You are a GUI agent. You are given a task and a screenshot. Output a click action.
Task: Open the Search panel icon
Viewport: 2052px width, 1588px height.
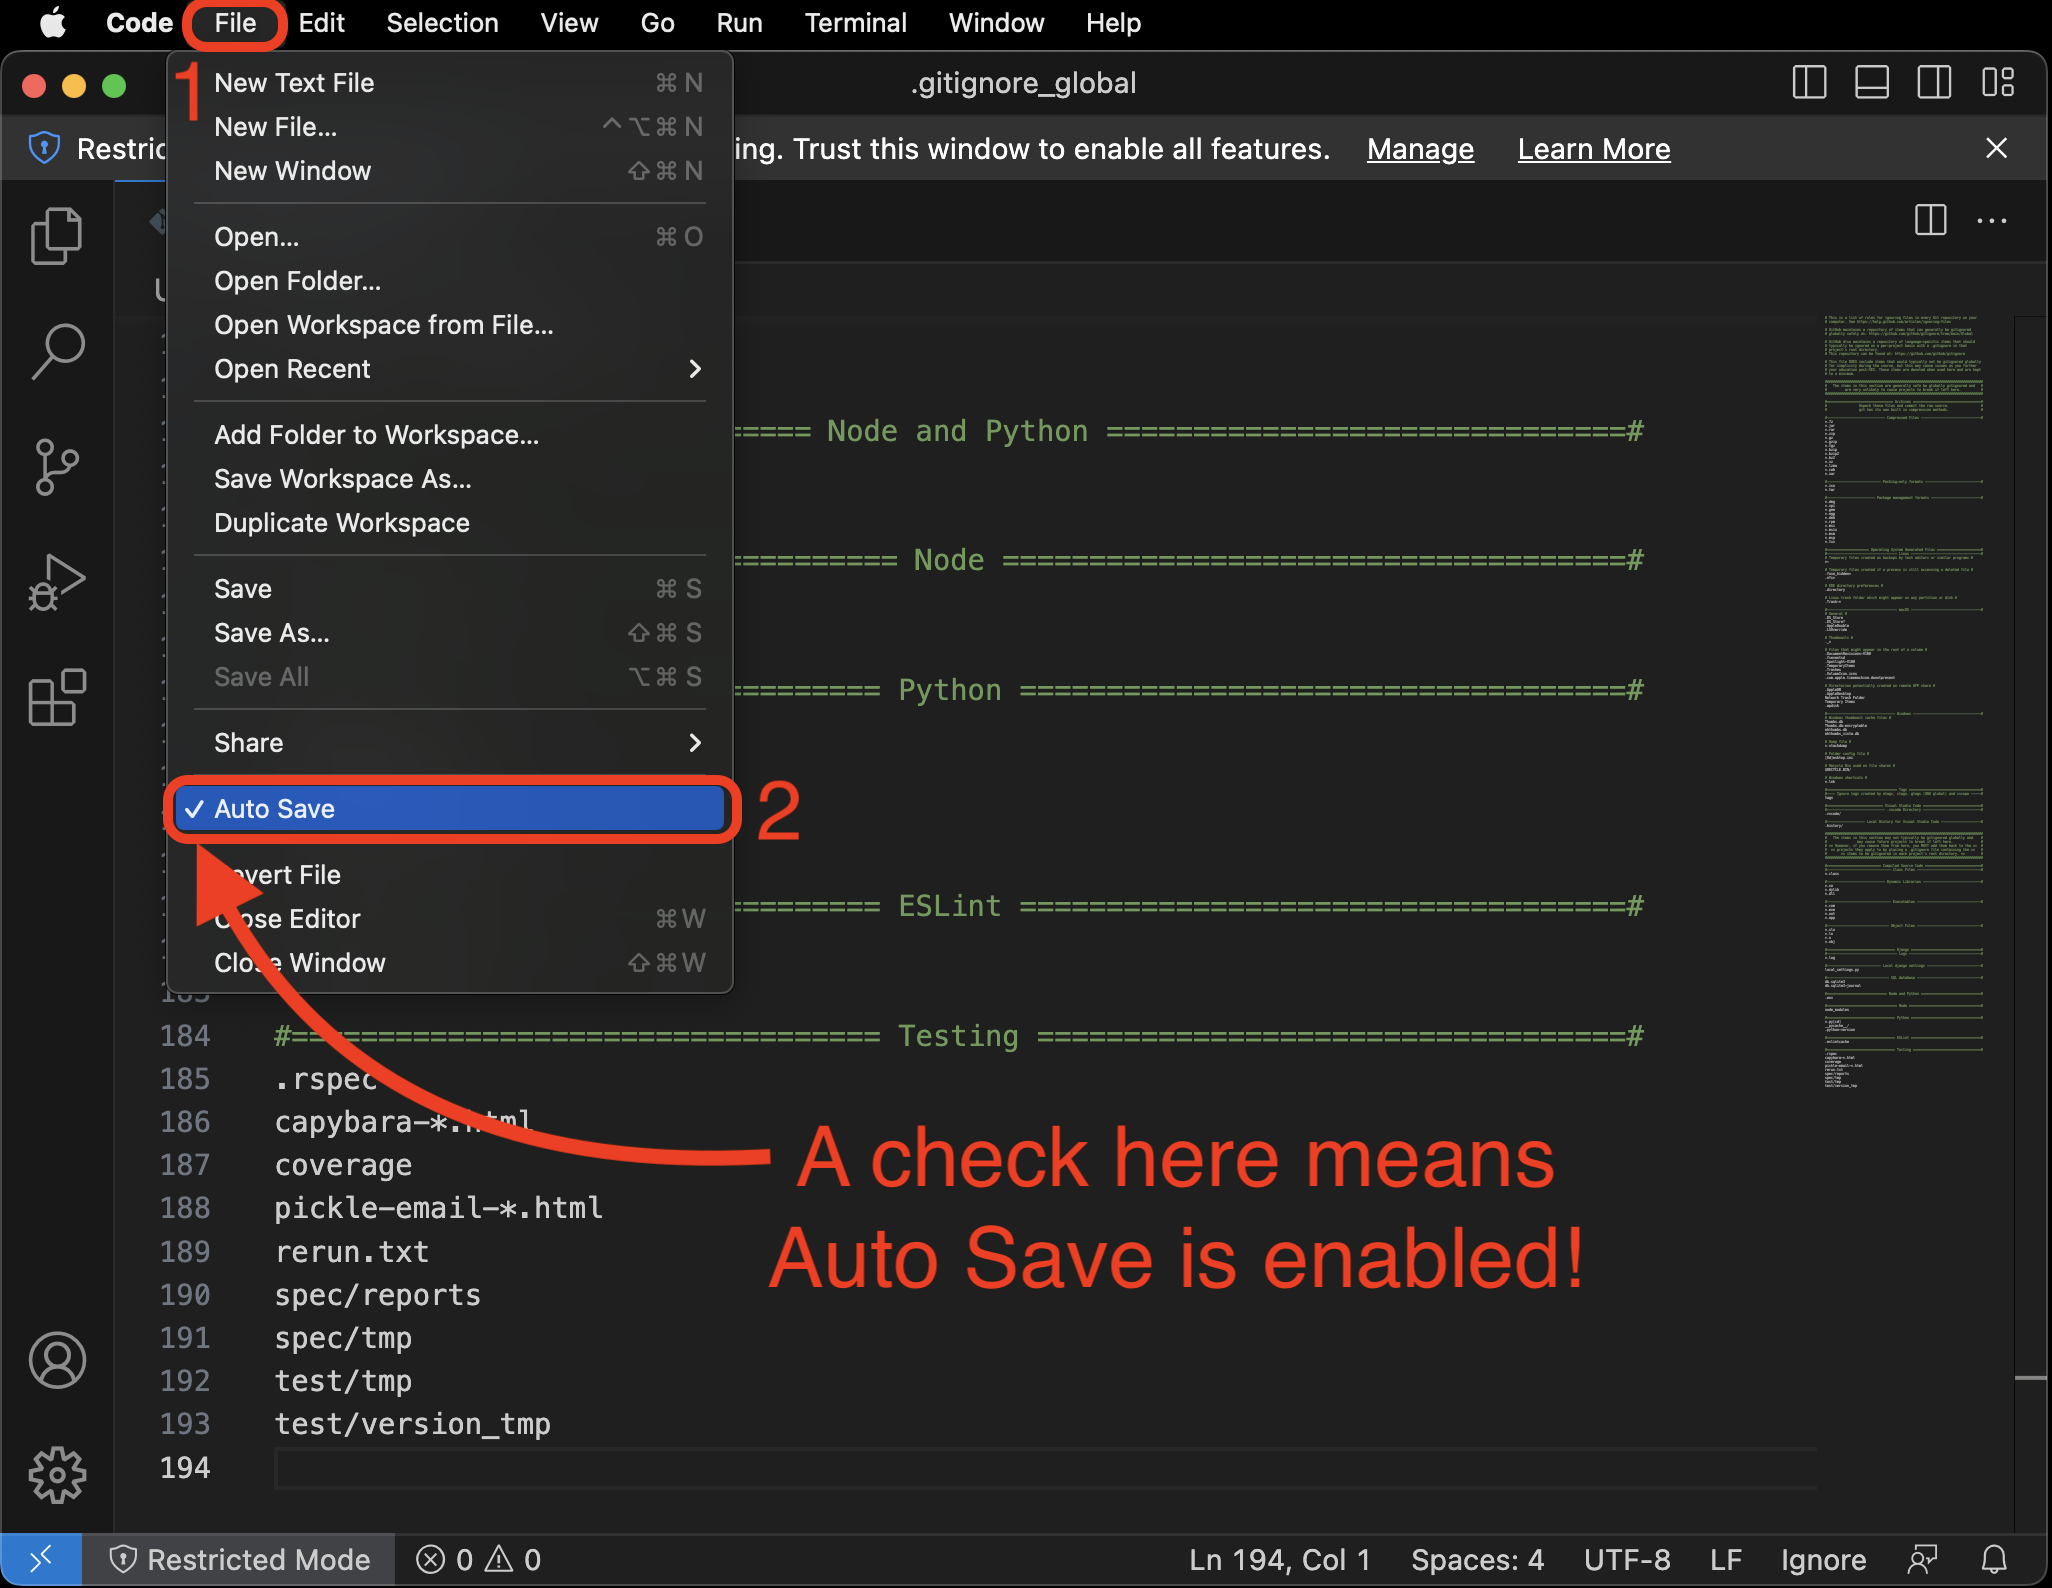[57, 350]
